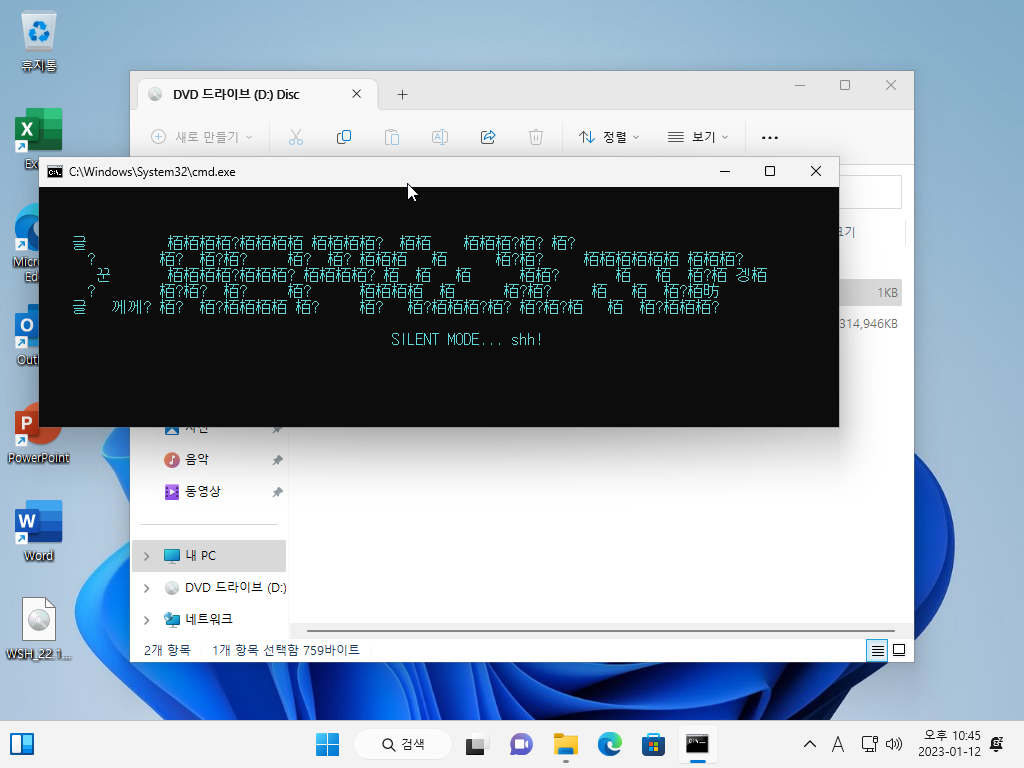This screenshot has height=768, width=1024.
Task: Minimize the cmd.exe window
Action: pyautogui.click(x=724, y=171)
